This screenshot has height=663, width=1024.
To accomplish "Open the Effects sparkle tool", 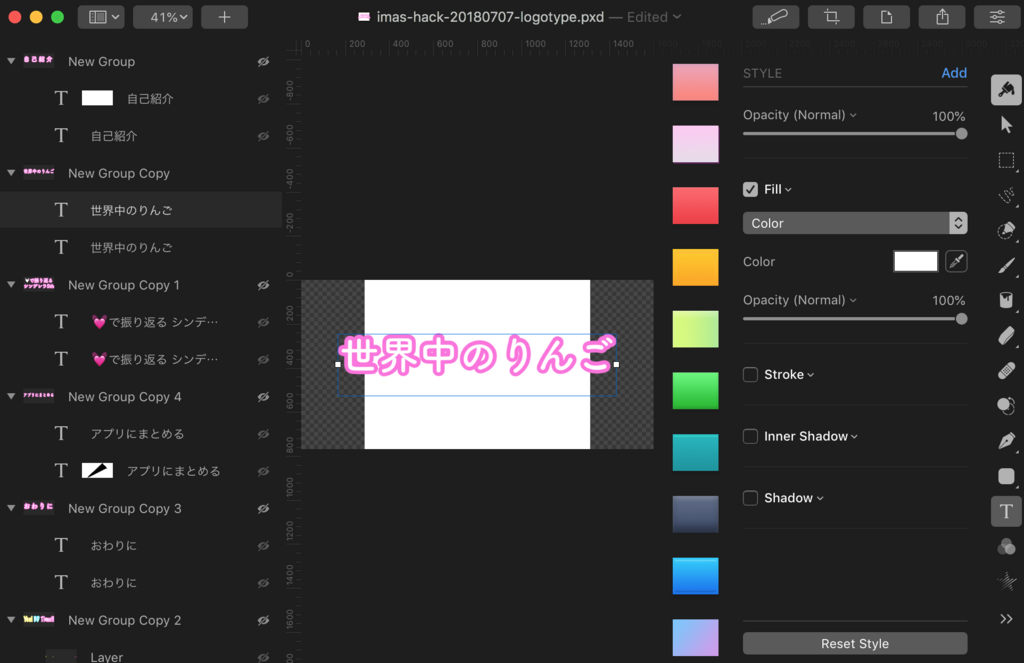I will coord(1006,581).
